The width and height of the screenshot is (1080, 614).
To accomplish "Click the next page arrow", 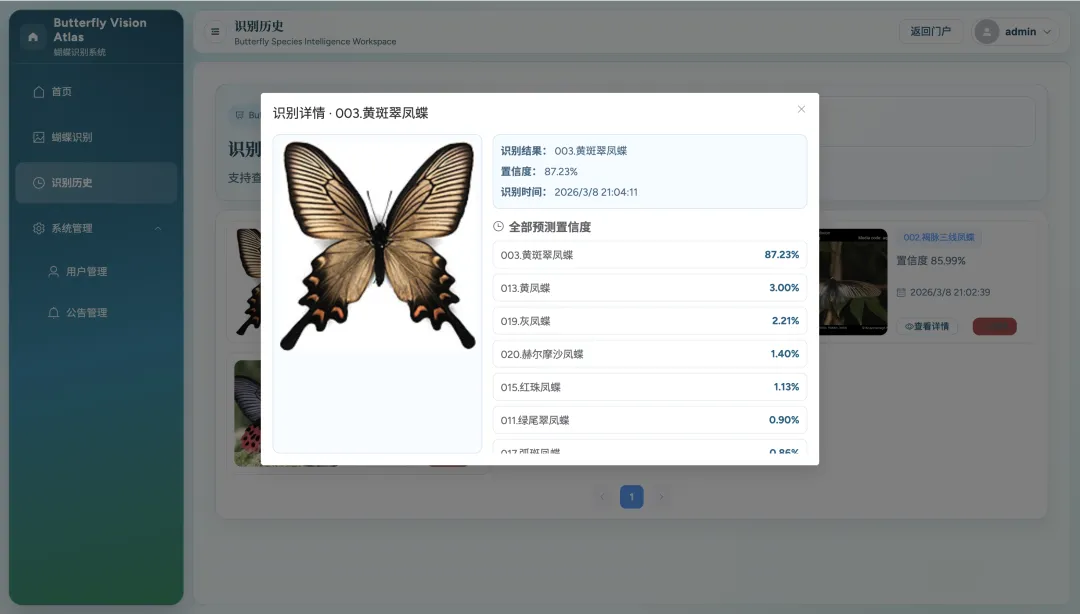I will pos(661,497).
